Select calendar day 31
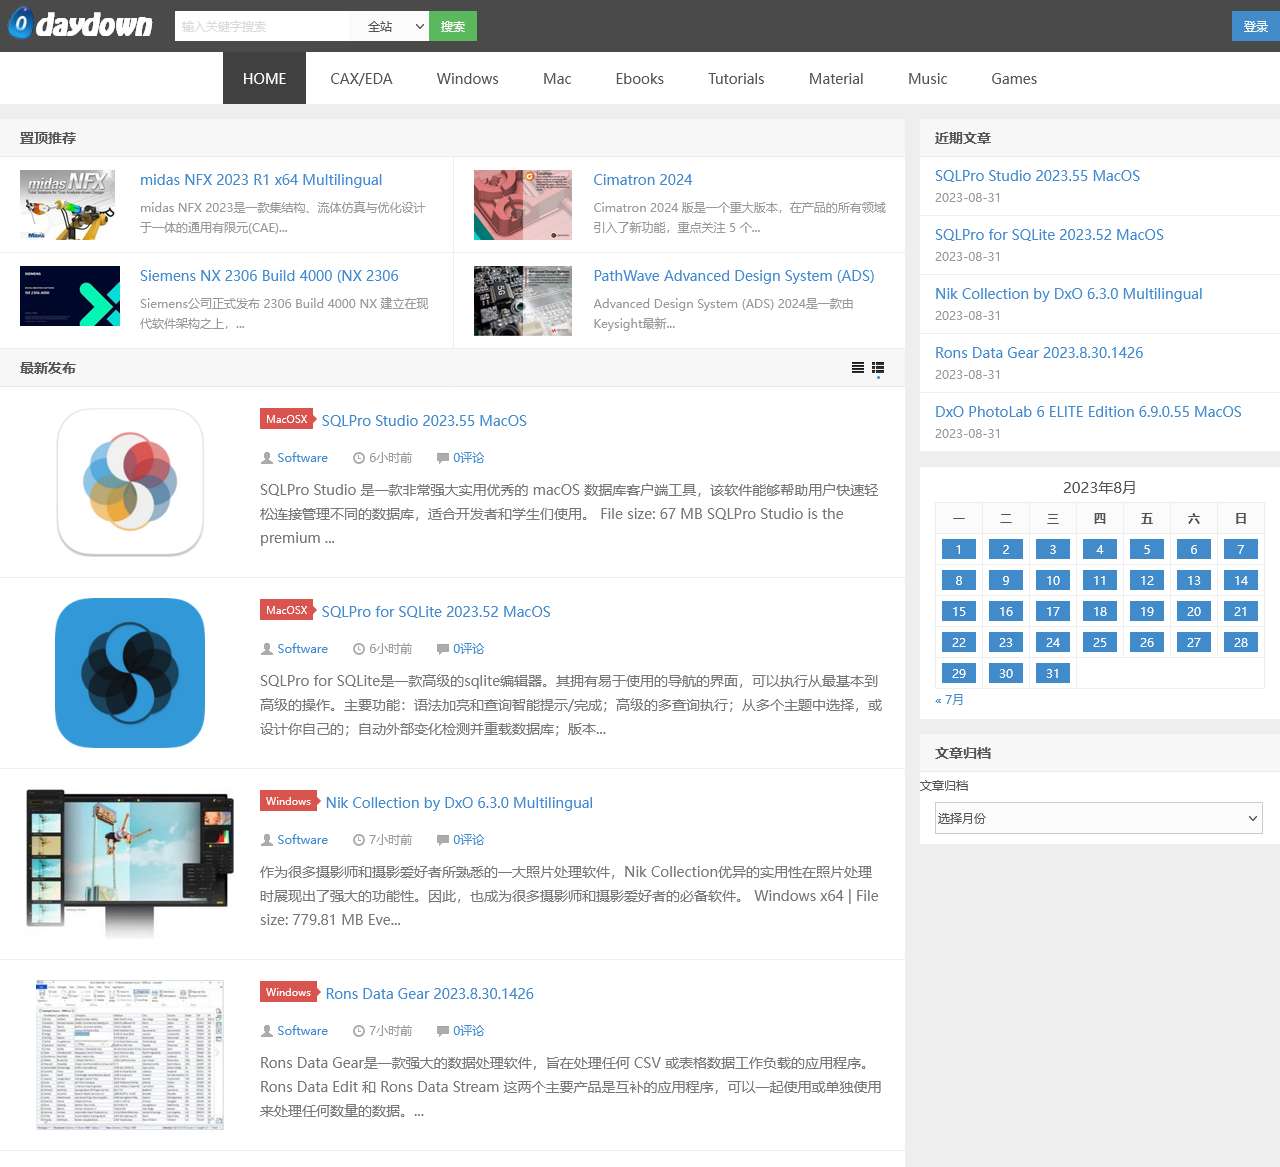1280x1167 pixels. point(1053,673)
